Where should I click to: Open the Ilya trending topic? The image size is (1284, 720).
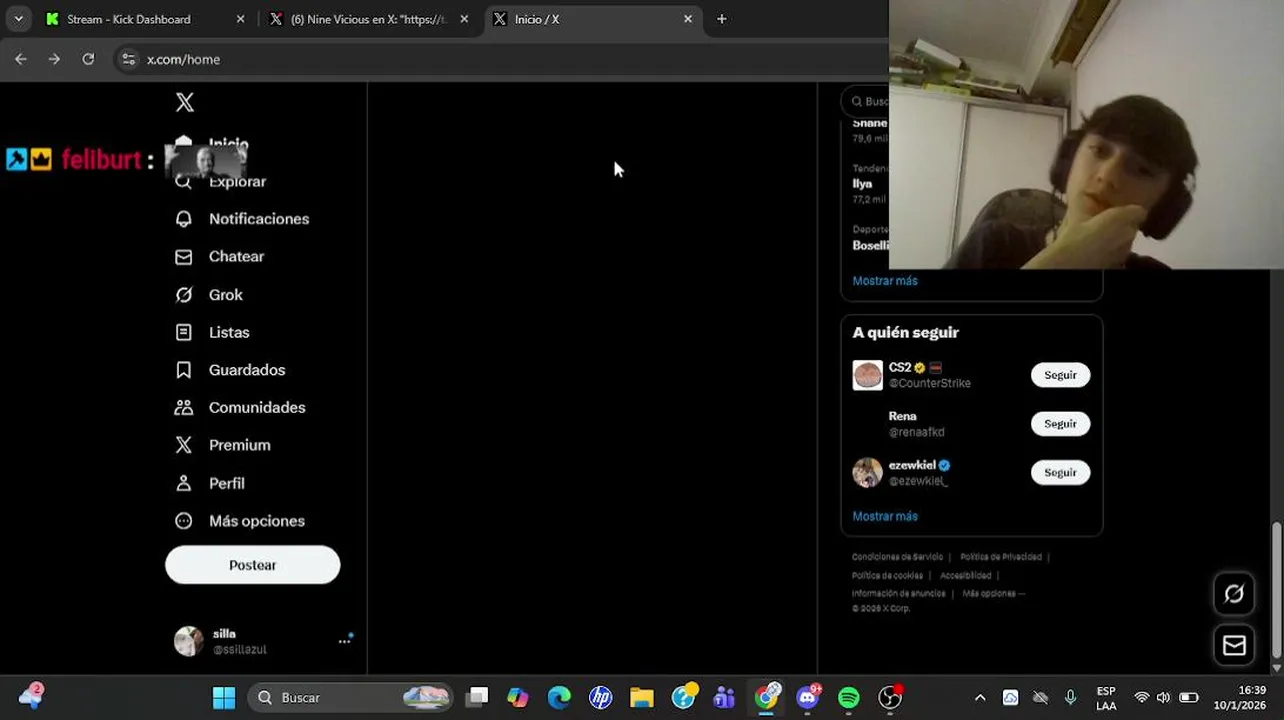coord(862,184)
